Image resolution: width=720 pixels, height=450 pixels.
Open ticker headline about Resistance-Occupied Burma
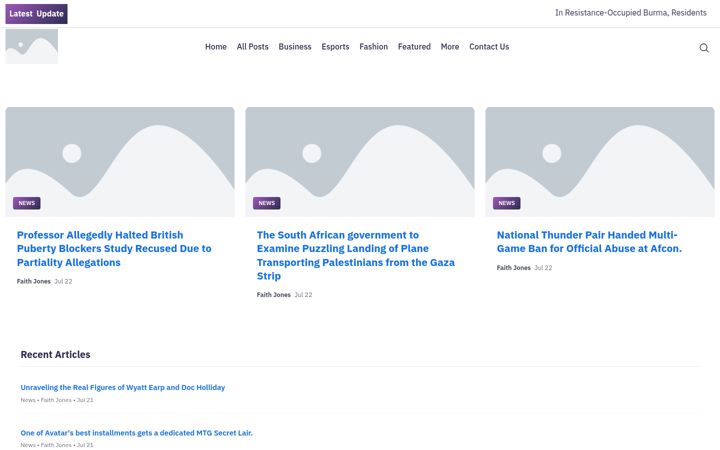631,13
